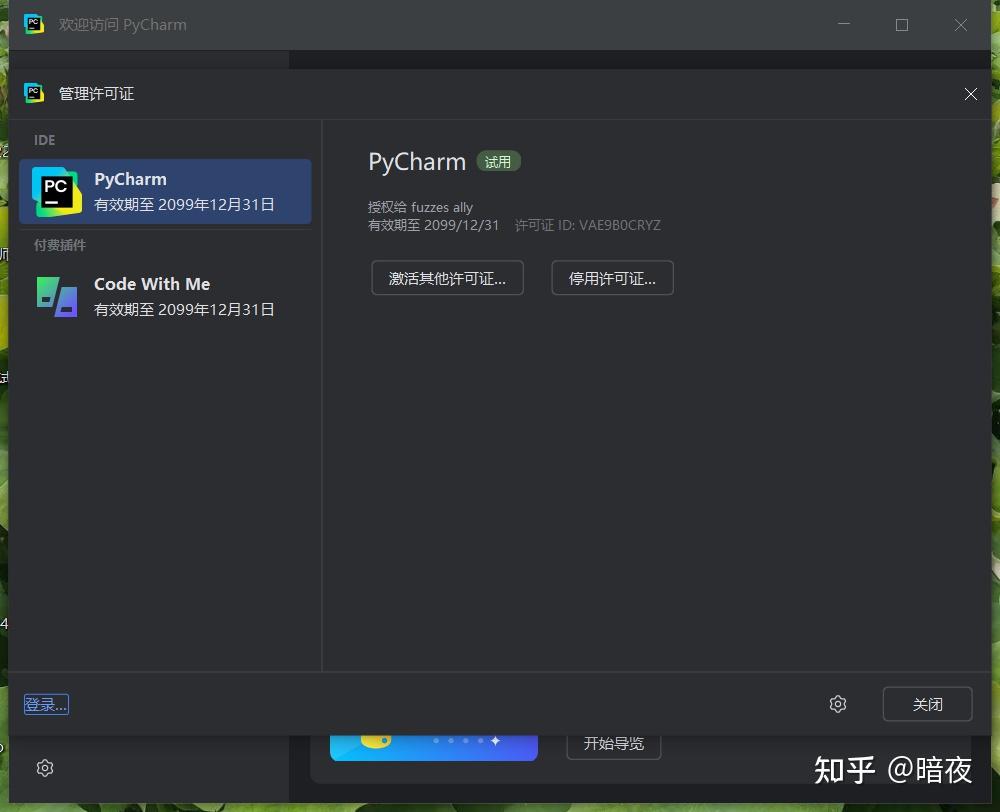Open settings via gear icon in dialog footer
1000x812 pixels.
[838, 704]
